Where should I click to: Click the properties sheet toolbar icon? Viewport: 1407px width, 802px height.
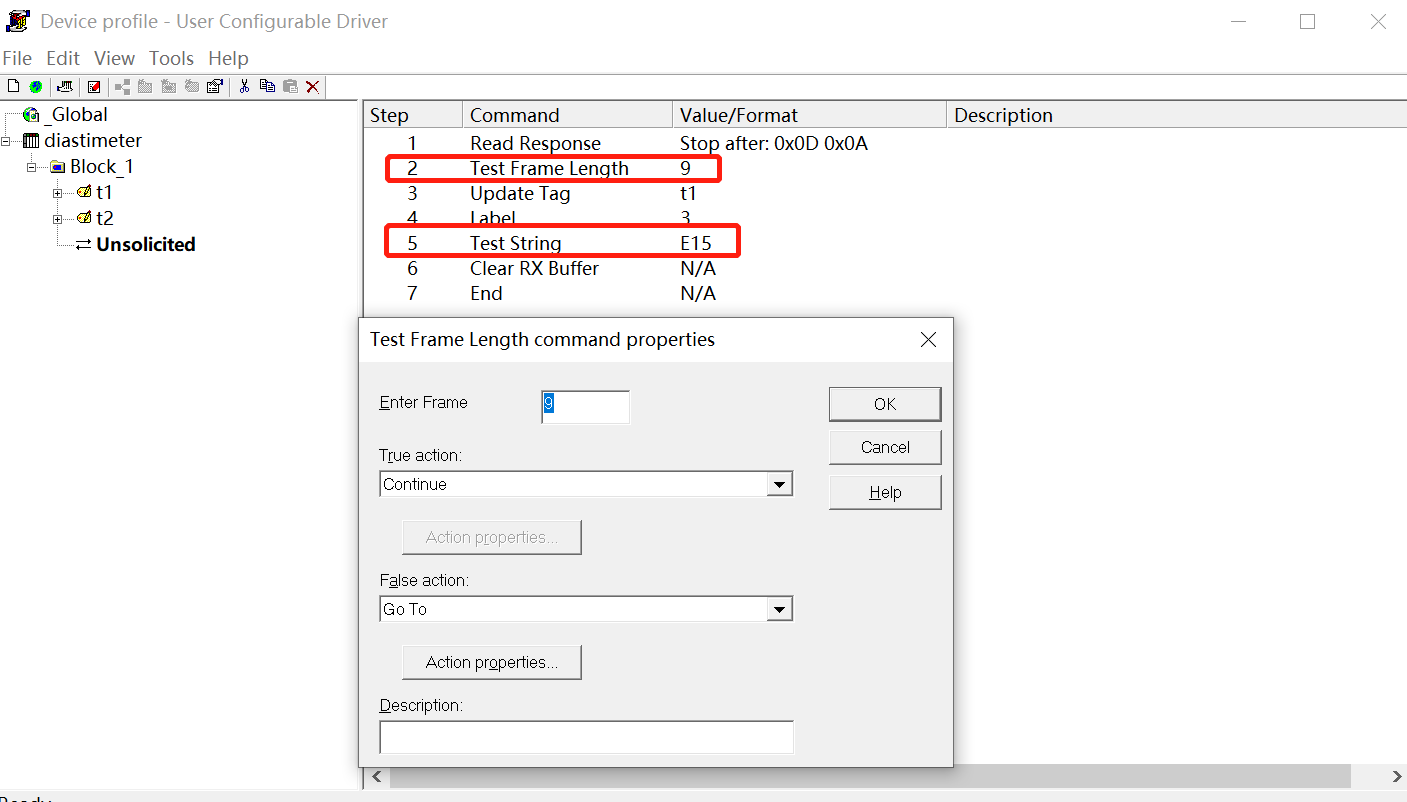click(214, 87)
